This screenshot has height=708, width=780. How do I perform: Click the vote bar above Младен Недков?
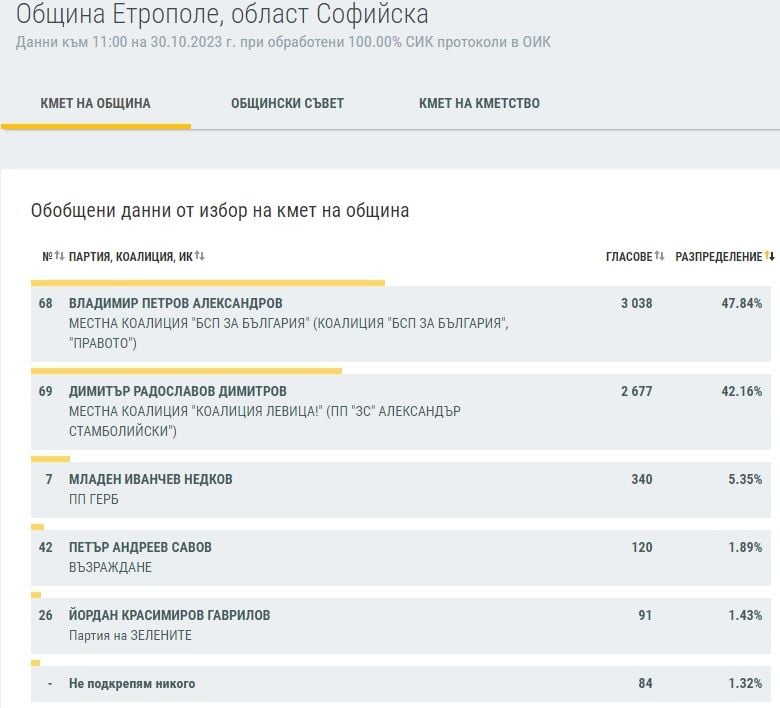pos(50,459)
